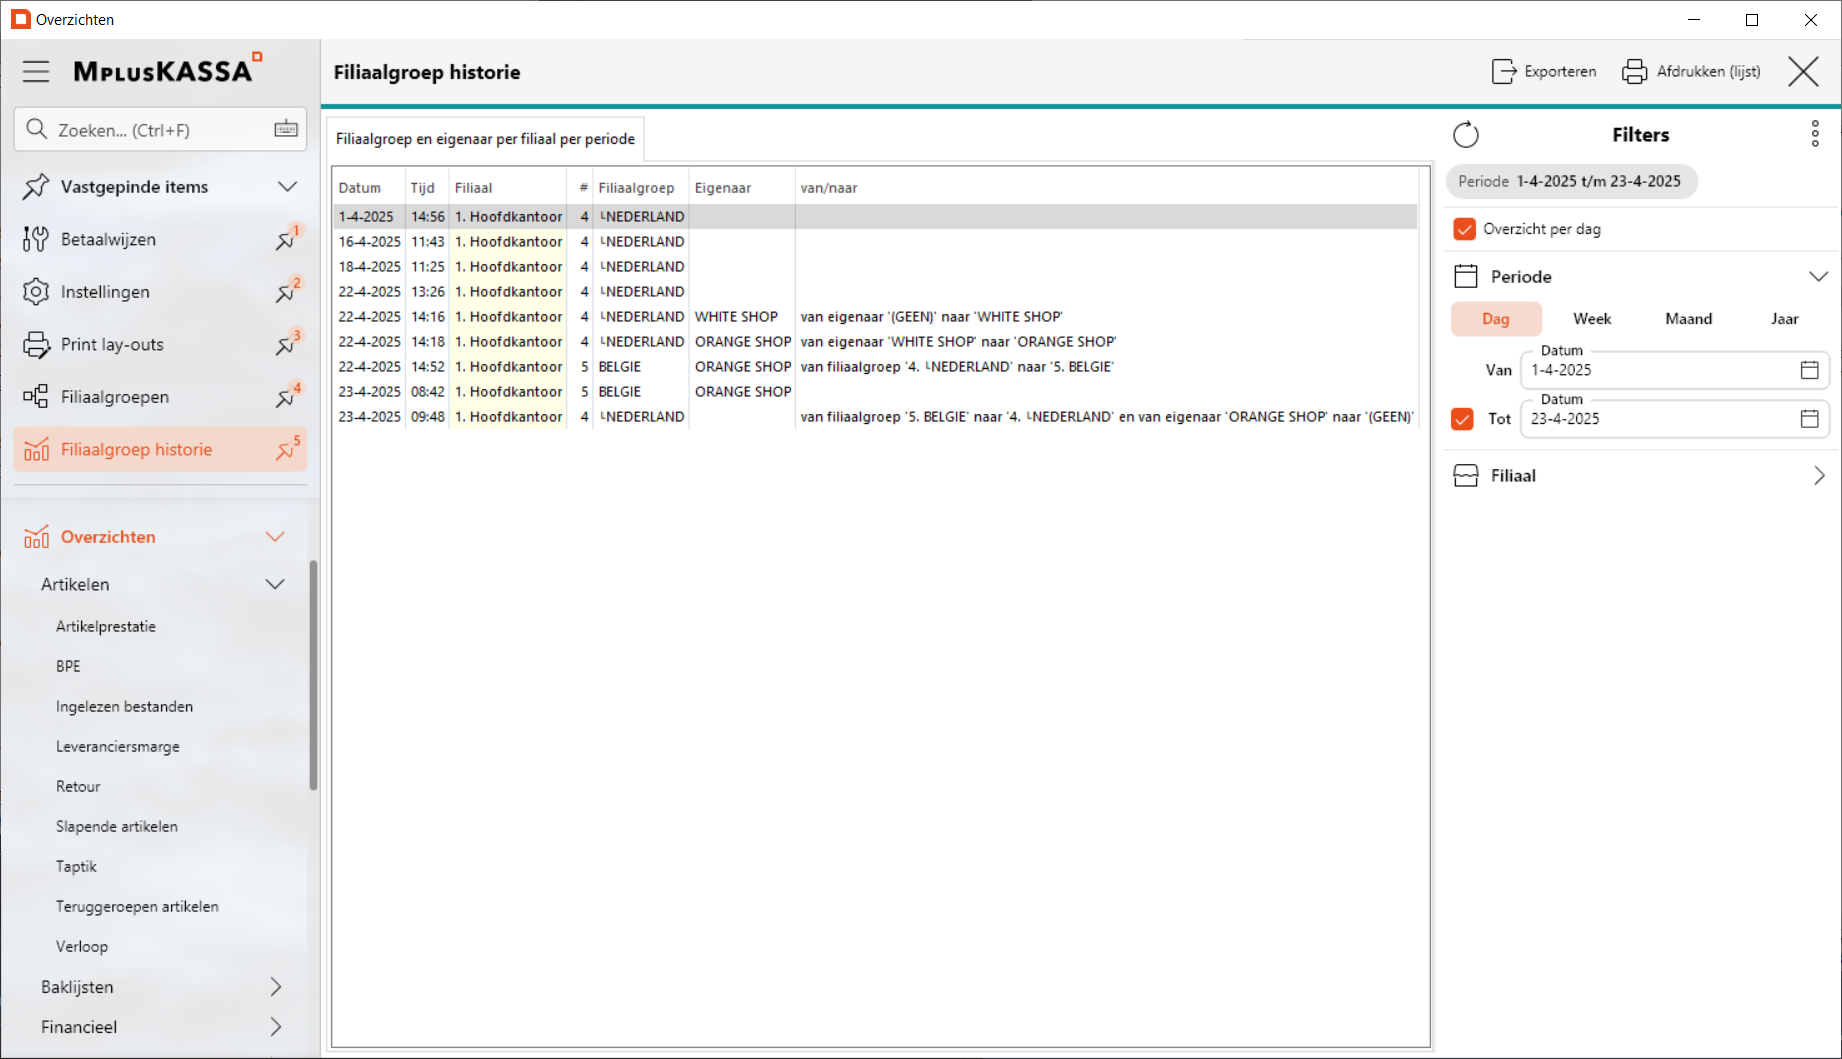Click the Instellingen gear icon
The image size is (1842, 1059).
36,292
